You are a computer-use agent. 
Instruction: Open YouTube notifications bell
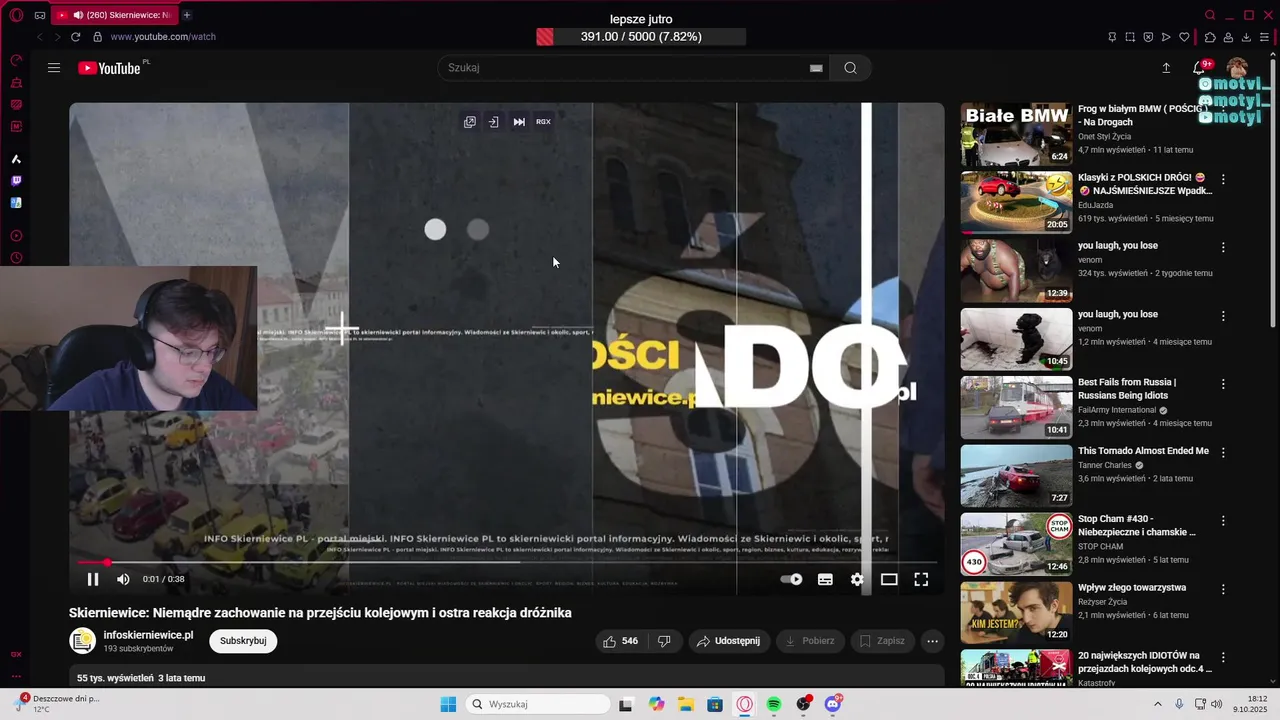click(1199, 68)
